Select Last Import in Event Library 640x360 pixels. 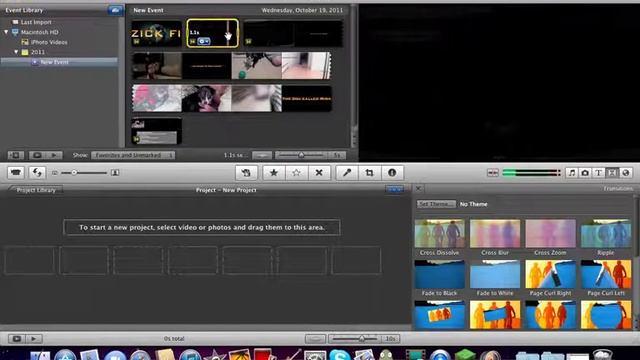[36, 22]
